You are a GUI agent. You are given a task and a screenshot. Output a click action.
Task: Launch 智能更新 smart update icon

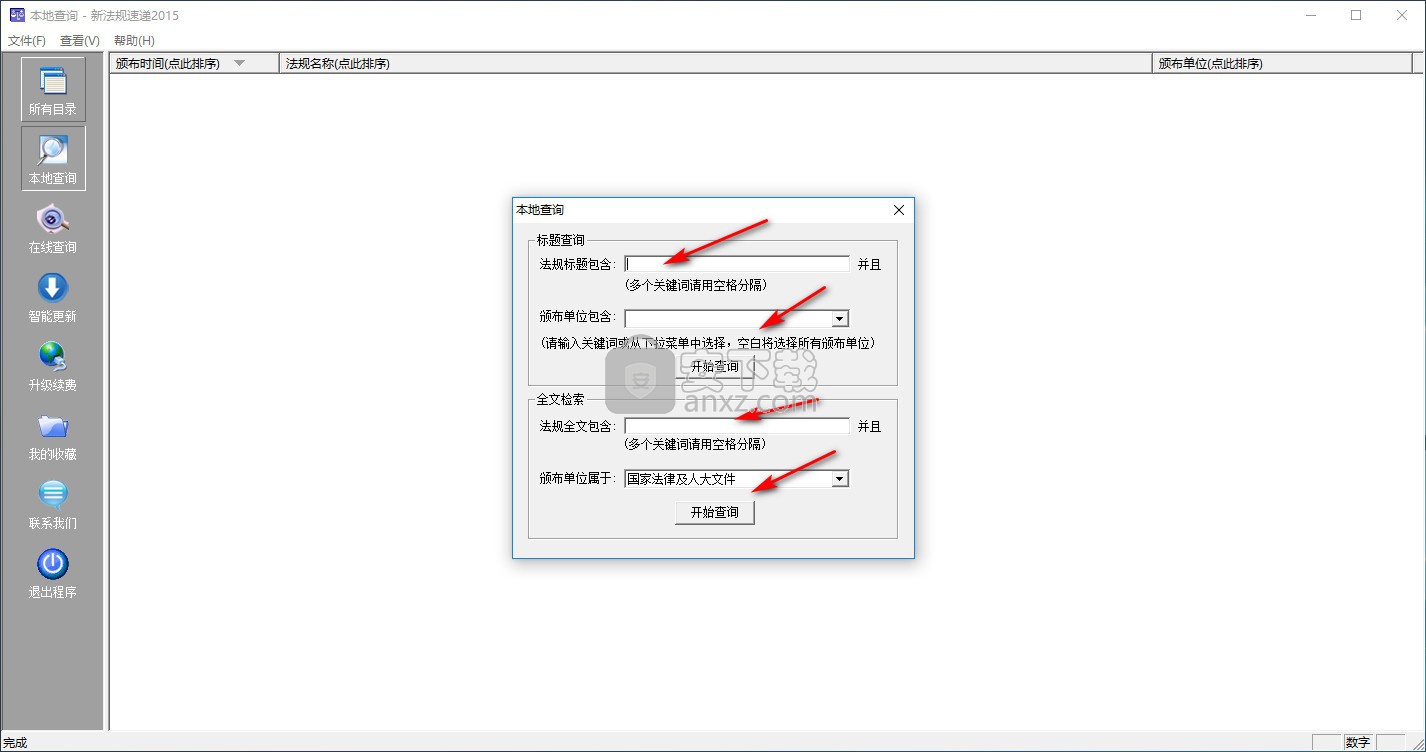point(53,297)
